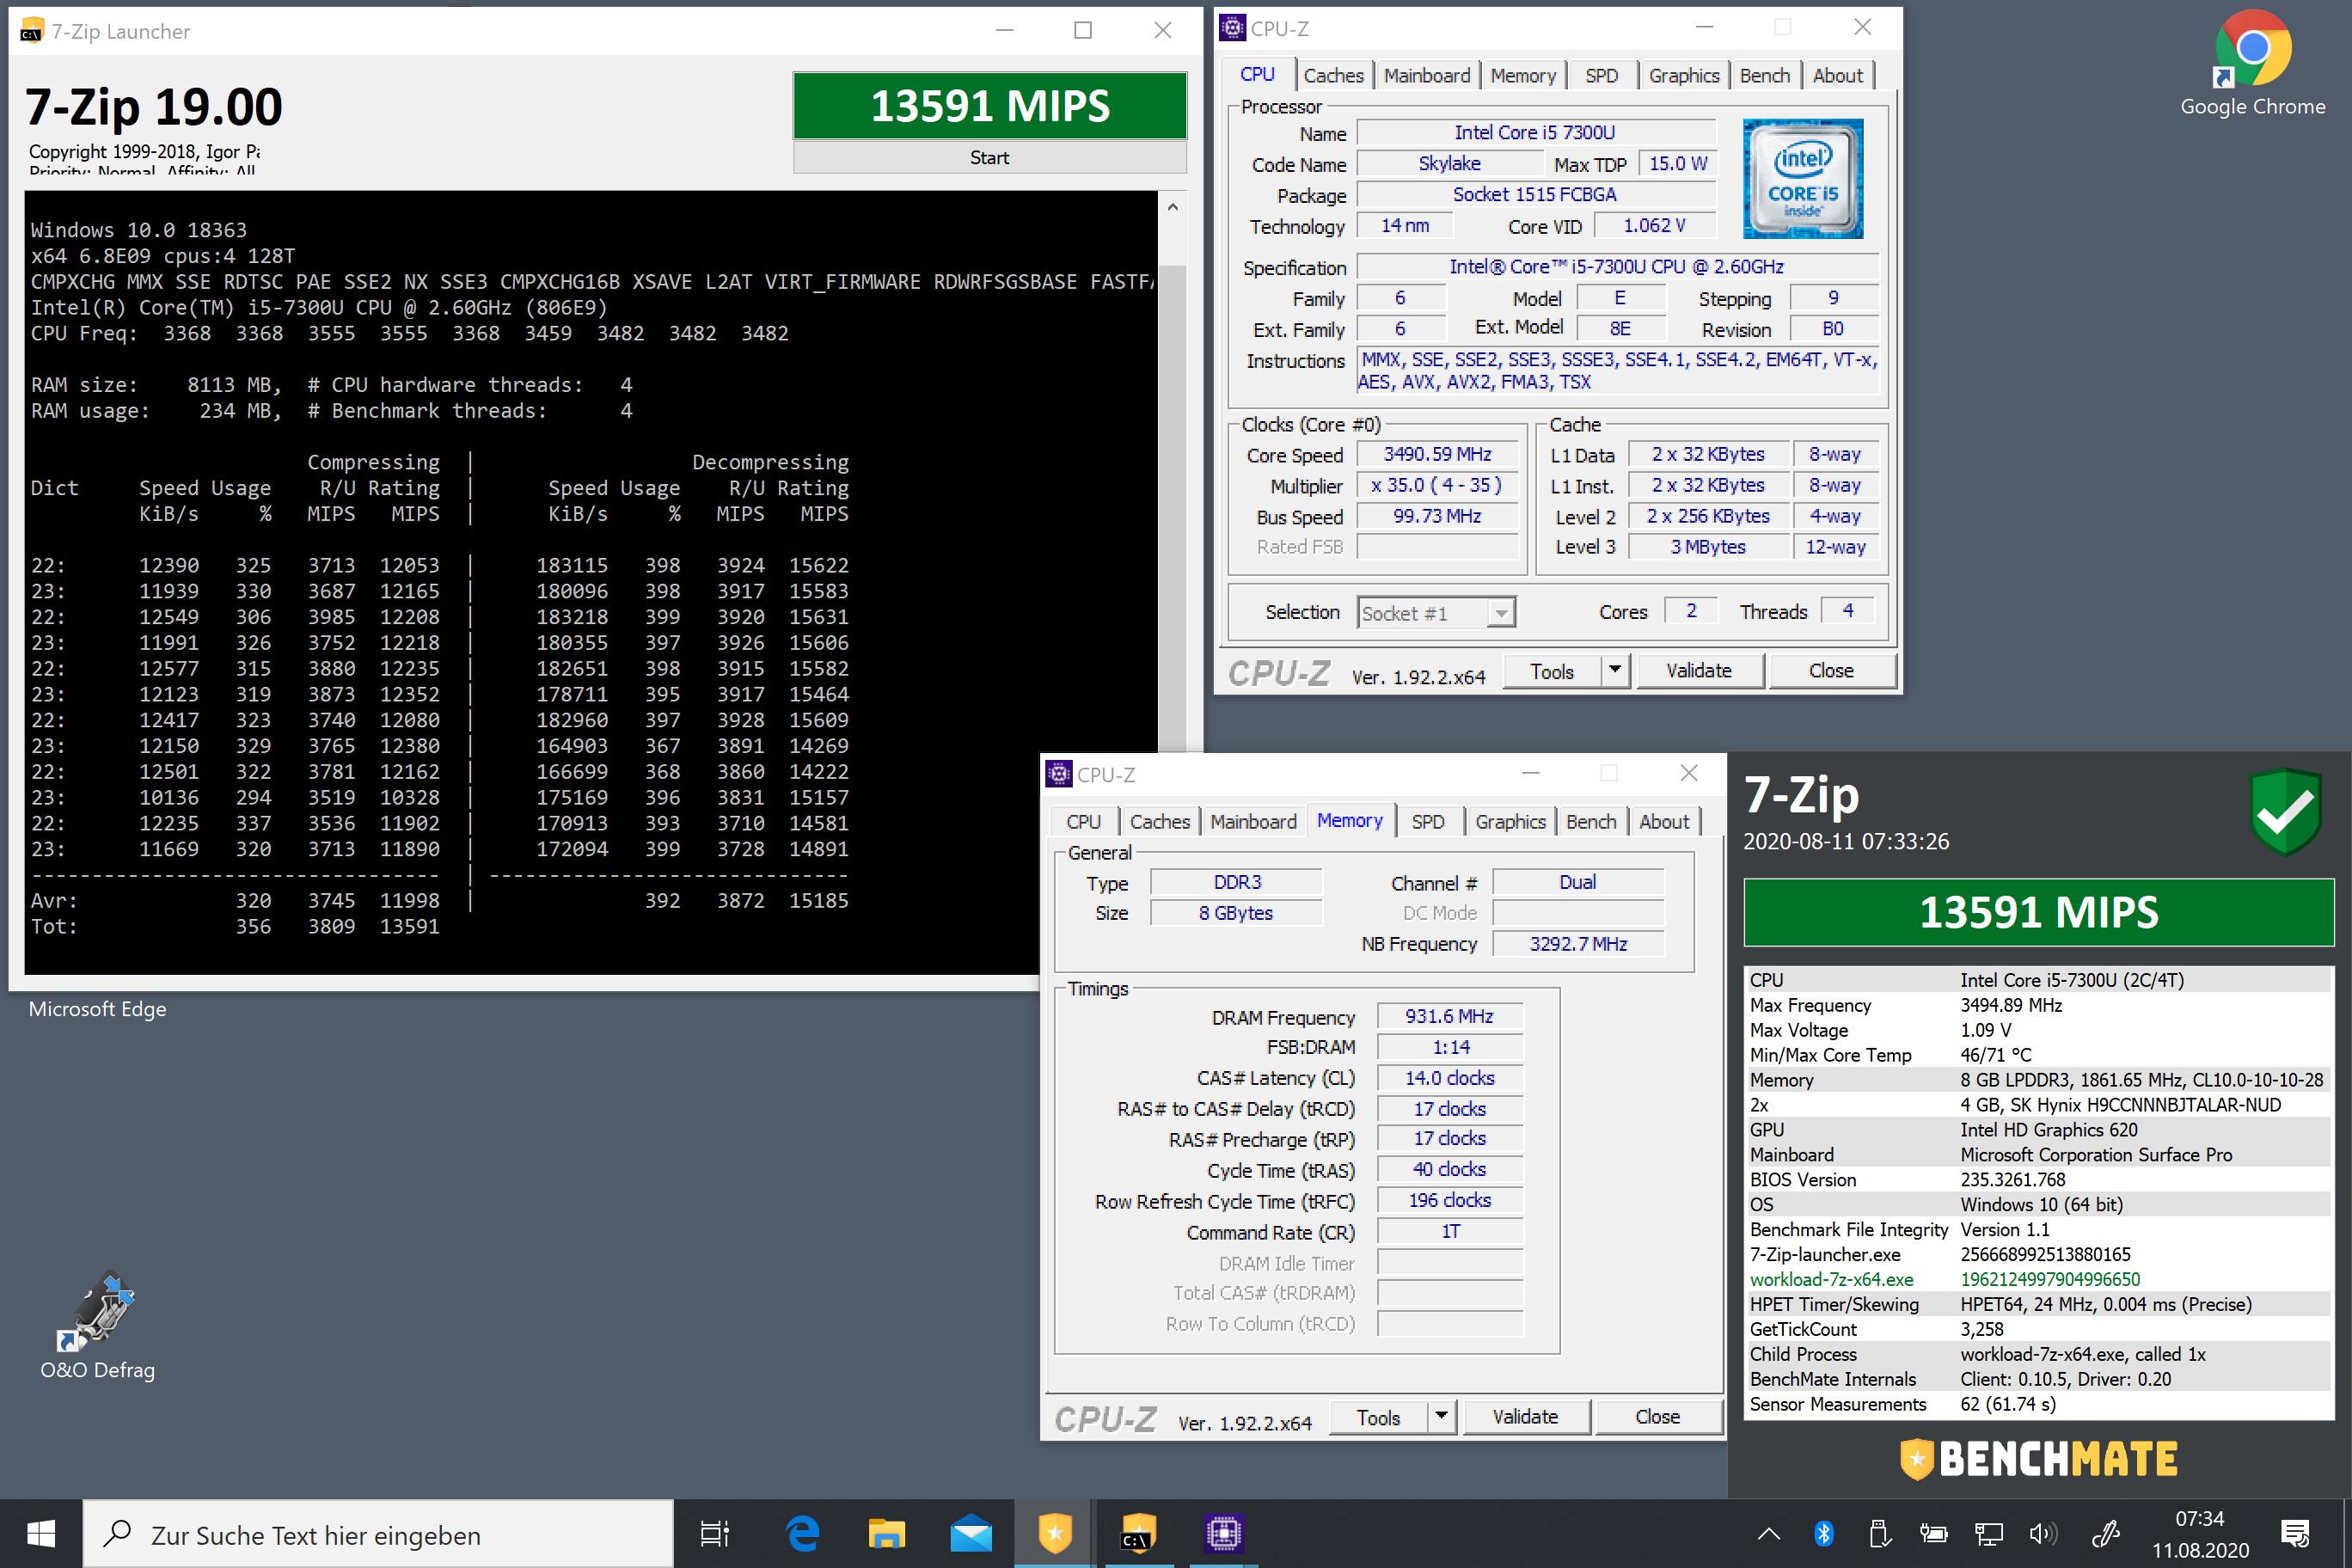Open Tools in Memory CPU-Z window

pos(1378,1417)
